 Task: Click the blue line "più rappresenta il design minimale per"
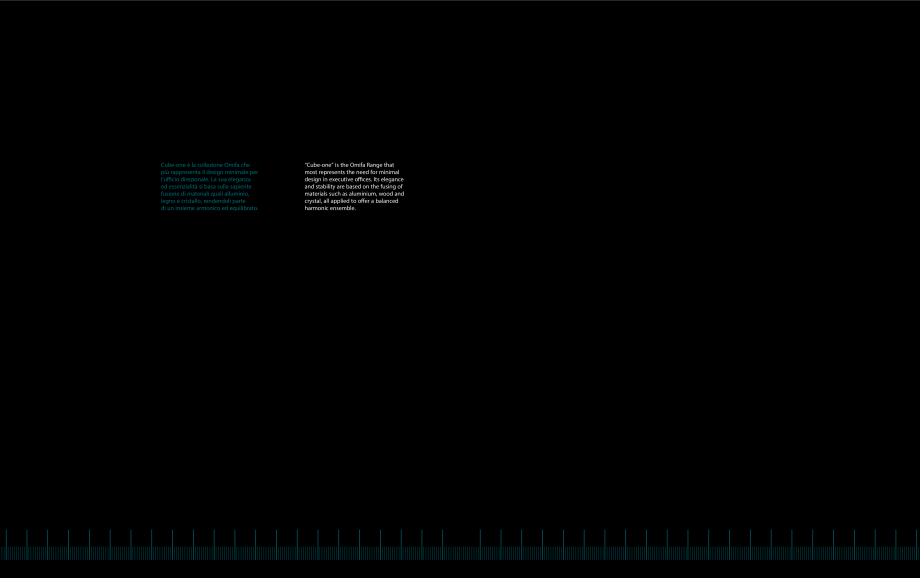pos(209,171)
